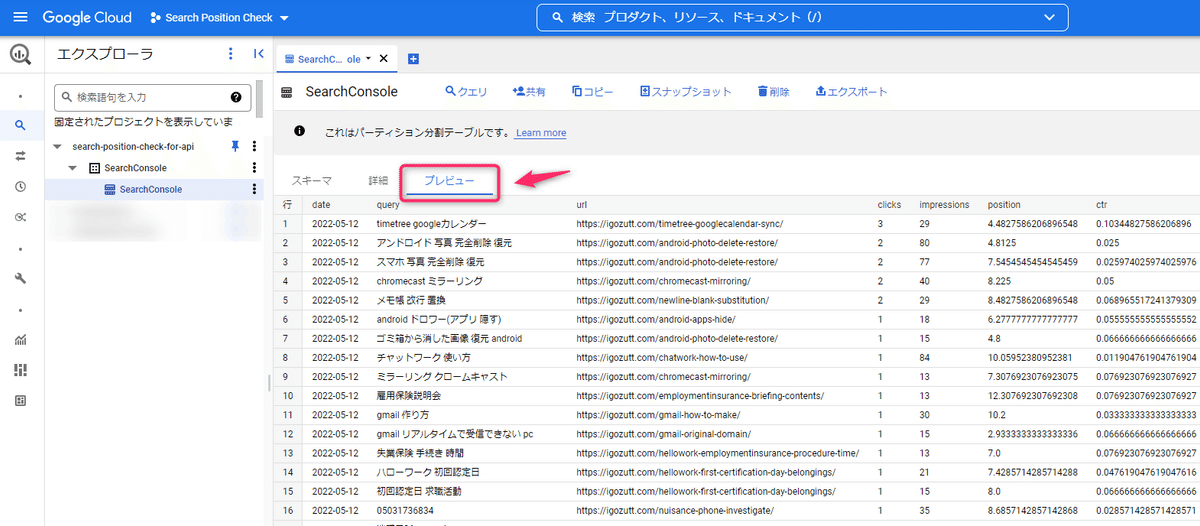Select the SQL workspace magnifier sidebar icon
This screenshot has height=526, width=1200.
[x=20, y=126]
